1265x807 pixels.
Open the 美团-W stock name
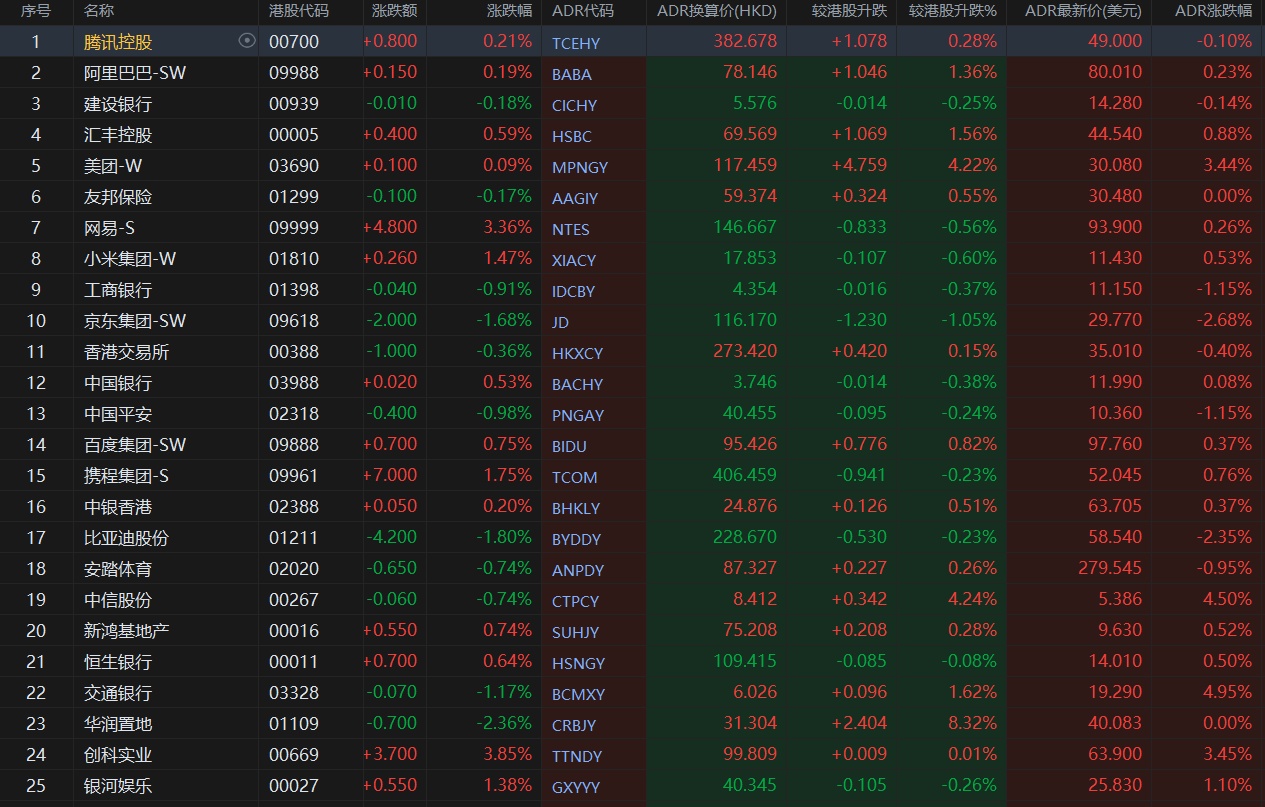point(113,166)
